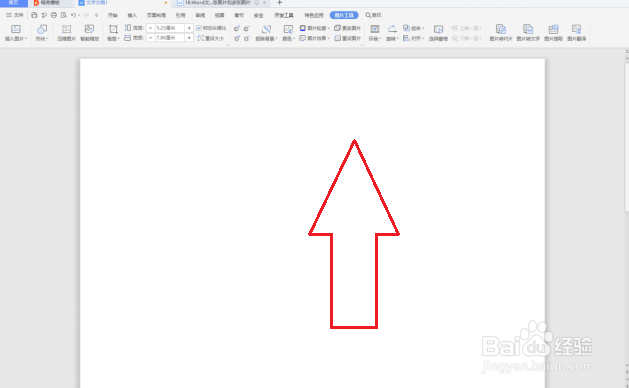629x388 pixels.
Task: Decrease width with the minus button
Action: tap(150, 38)
